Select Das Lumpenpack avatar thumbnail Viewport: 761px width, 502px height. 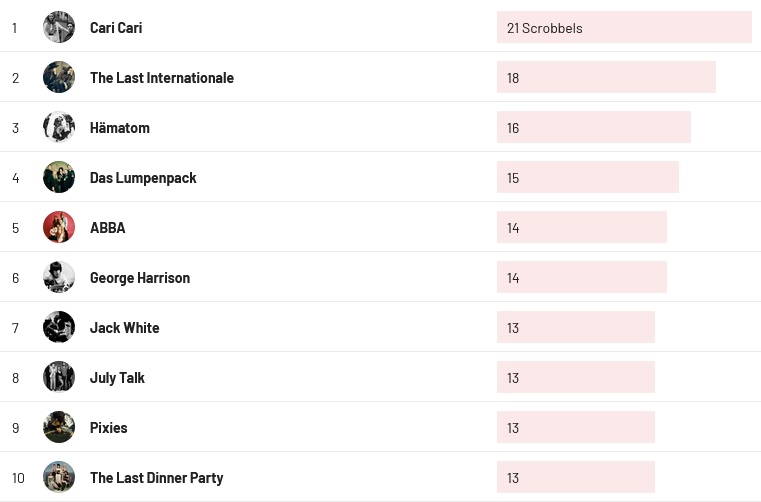(x=59, y=177)
